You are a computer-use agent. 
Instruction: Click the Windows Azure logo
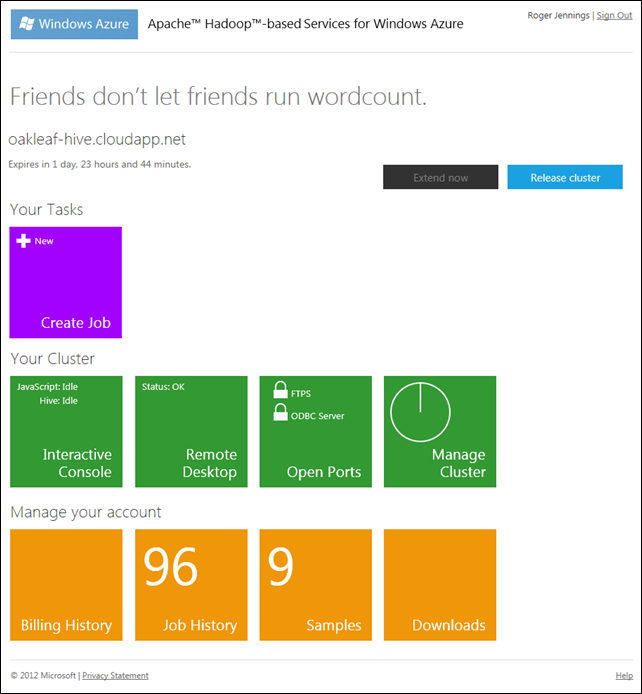pyautogui.click(x=74, y=24)
